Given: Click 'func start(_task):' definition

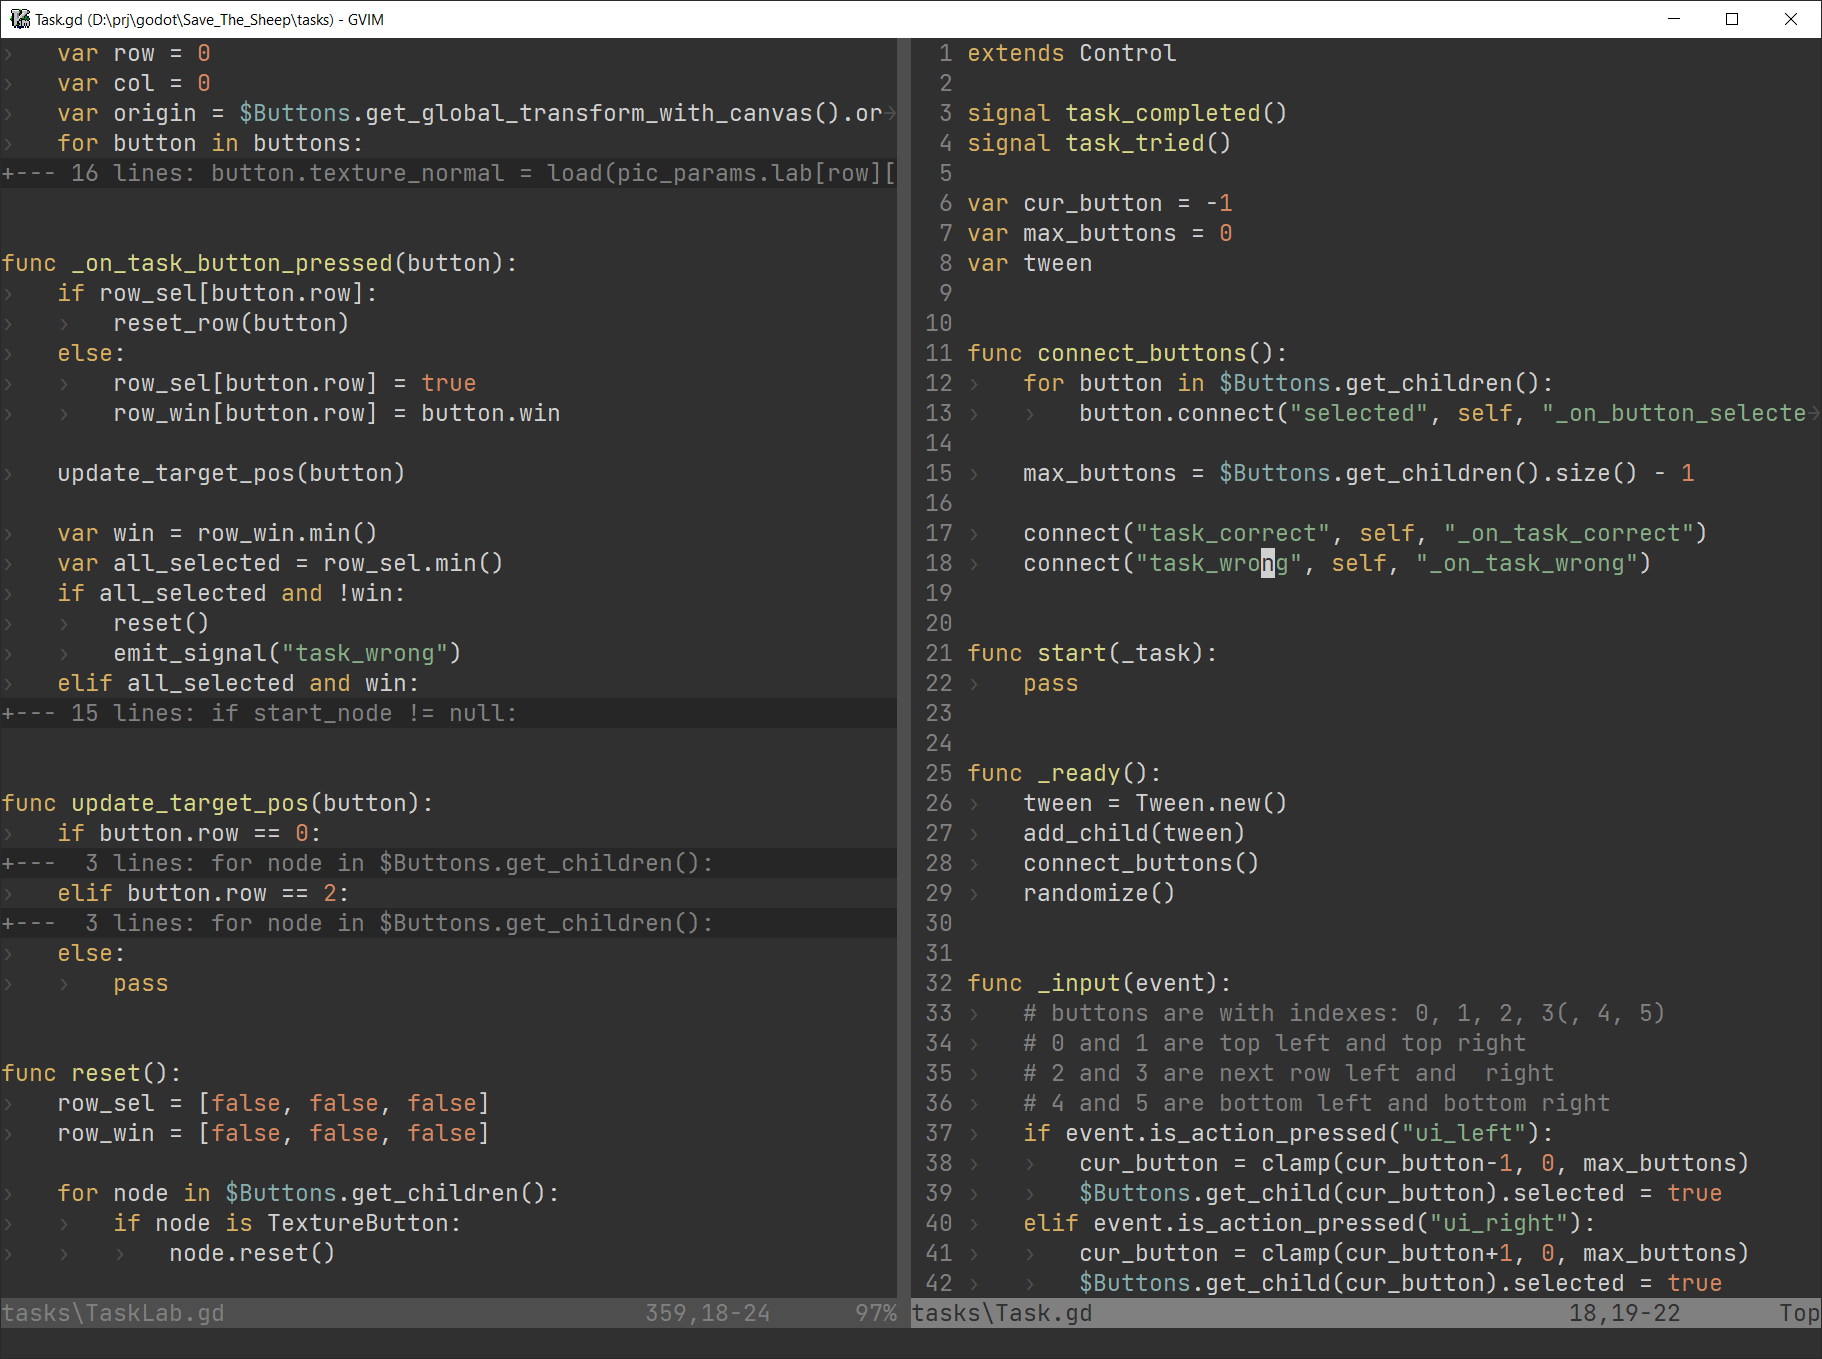Looking at the screenshot, I should click(x=1092, y=653).
